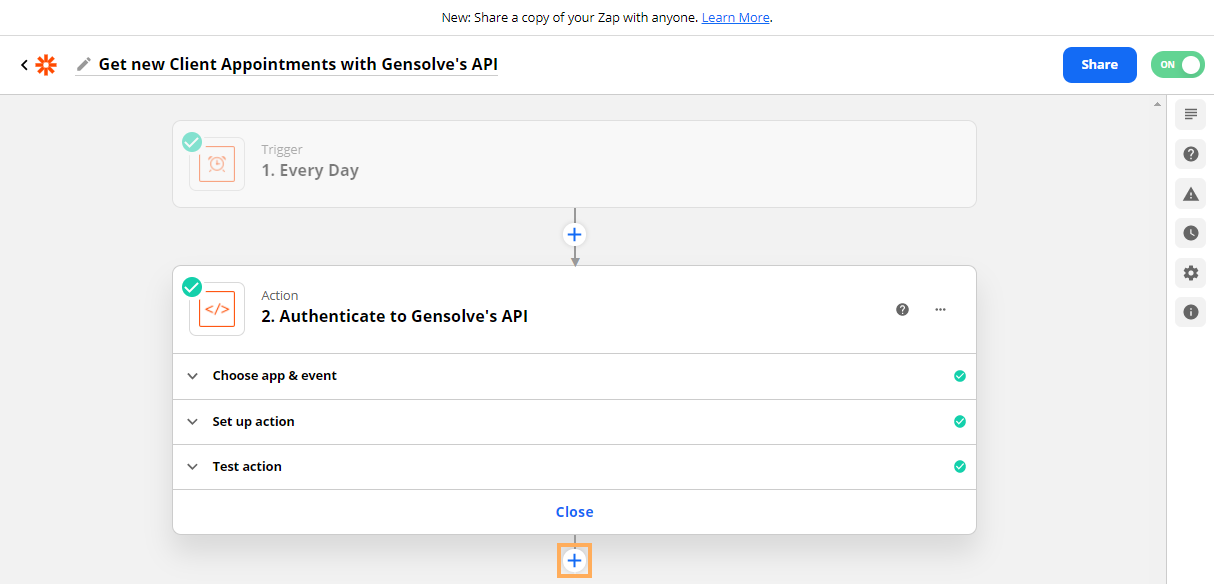The image size is (1214, 584).
Task: Open the Every Day trigger step
Action: [x=574, y=164]
